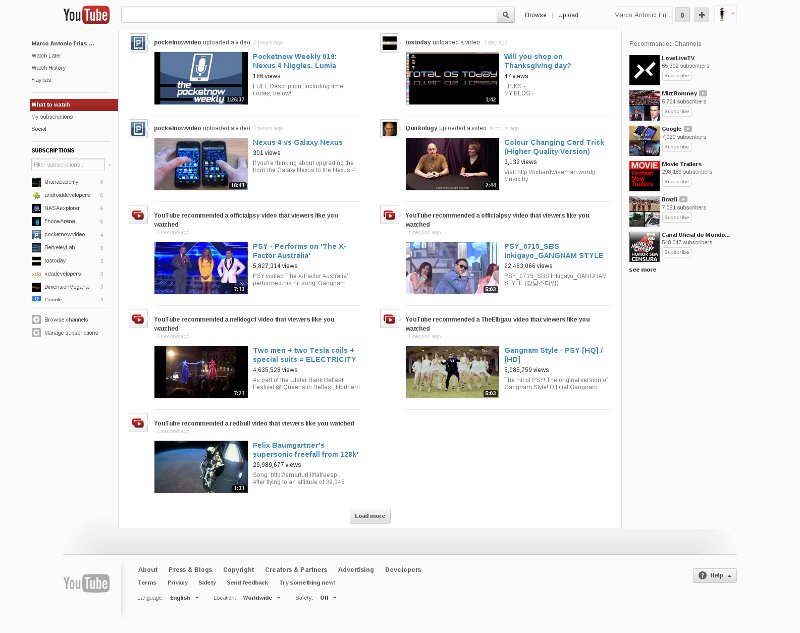Expand the Help menu button in the footer
The height and width of the screenshot is (633, 800).
(x=714, y=575)
